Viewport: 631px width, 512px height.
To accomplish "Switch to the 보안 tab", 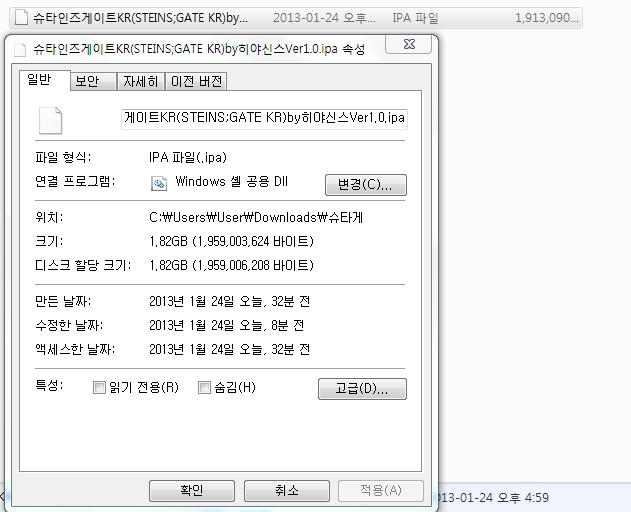I will [x=93, y=81].
